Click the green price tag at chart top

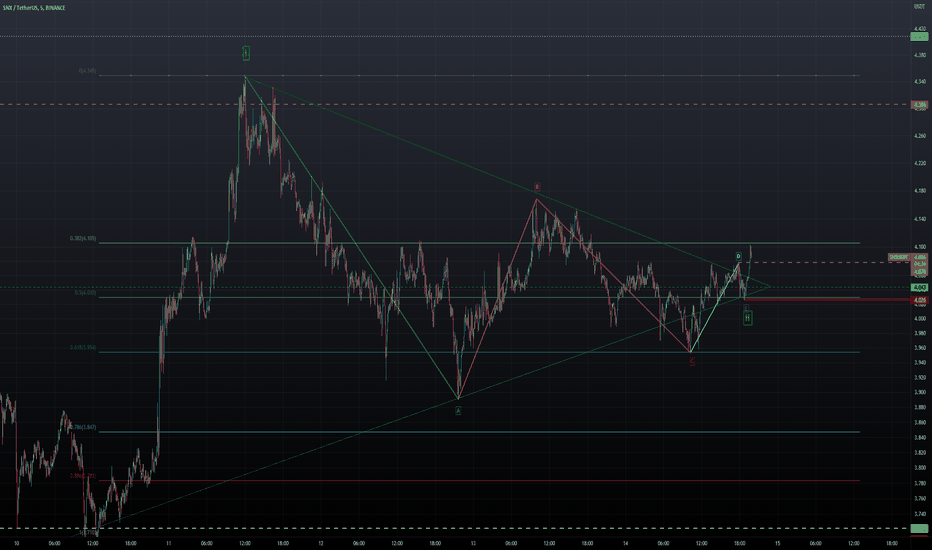tap(920, 36)
